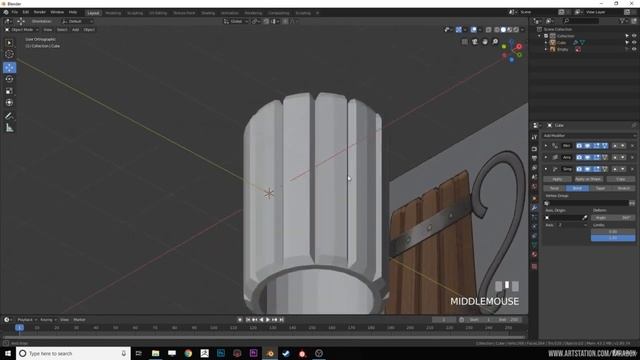Image resolution: width=640 pixels, height=360 pixels.
Task: Hide the Collection in outliner
Action: 634,36
